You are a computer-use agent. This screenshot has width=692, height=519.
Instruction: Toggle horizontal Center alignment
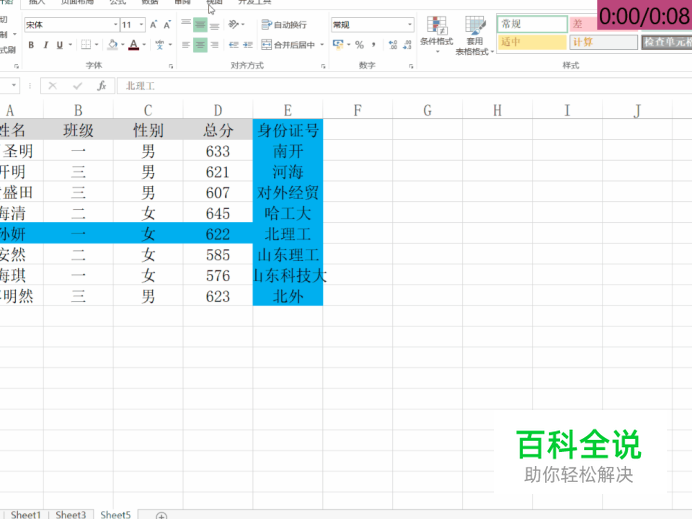[200, 45]
